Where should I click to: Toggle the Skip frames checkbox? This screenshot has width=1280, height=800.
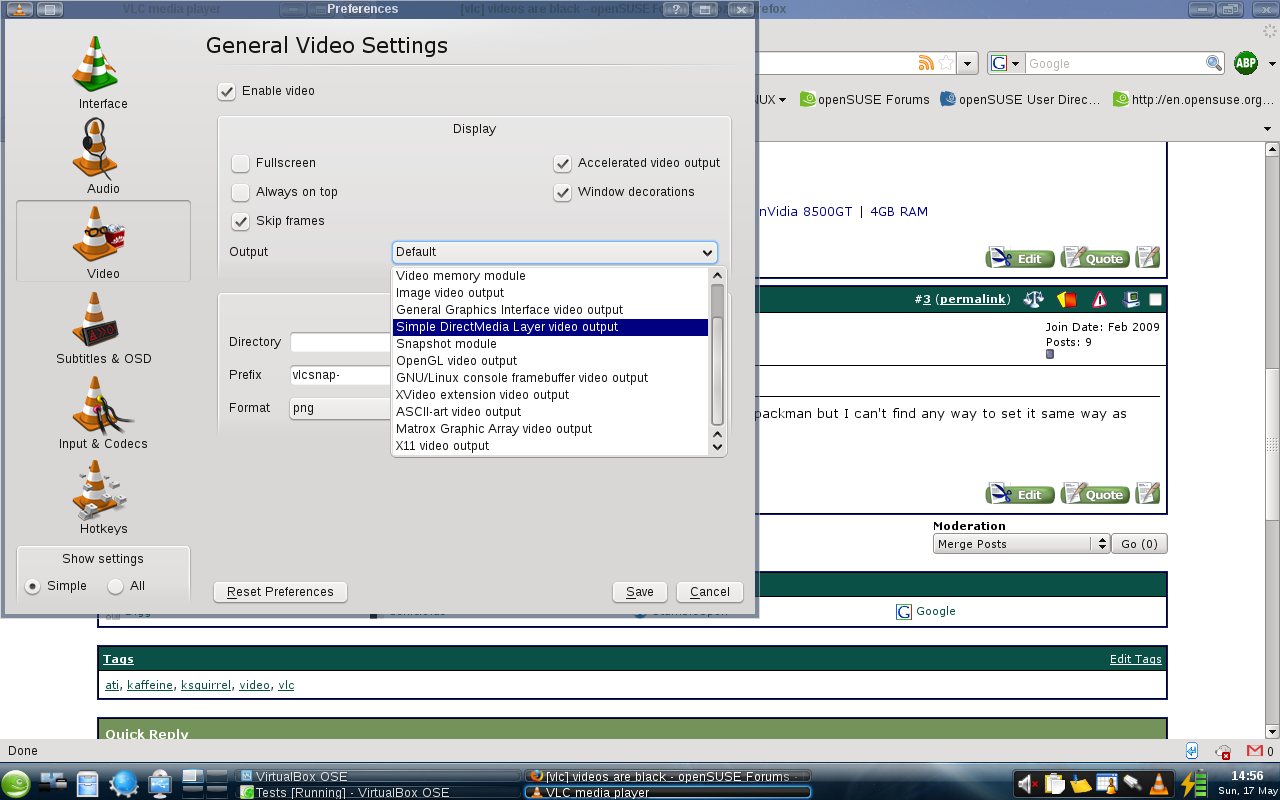tap(240, 221)
